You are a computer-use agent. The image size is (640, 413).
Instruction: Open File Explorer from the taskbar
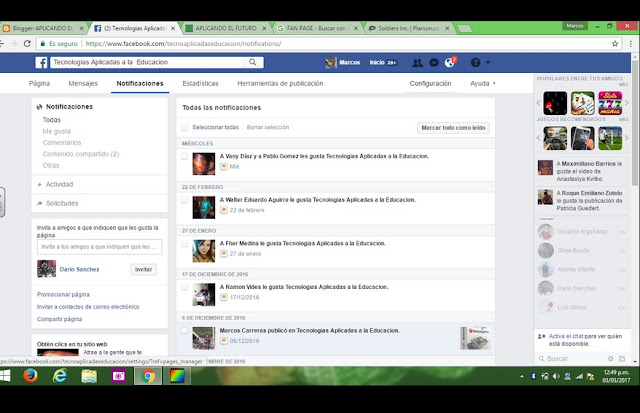(x=89, y=376)
